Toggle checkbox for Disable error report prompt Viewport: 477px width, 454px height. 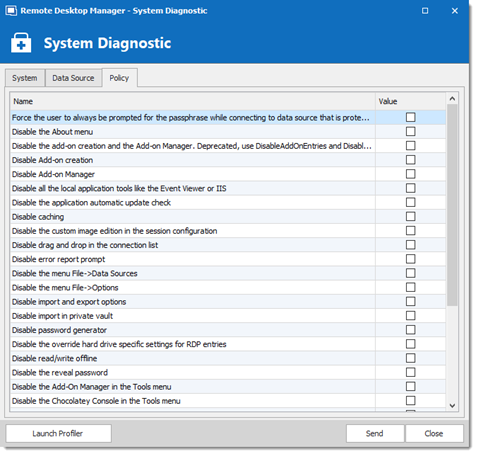tap(411, 259)
